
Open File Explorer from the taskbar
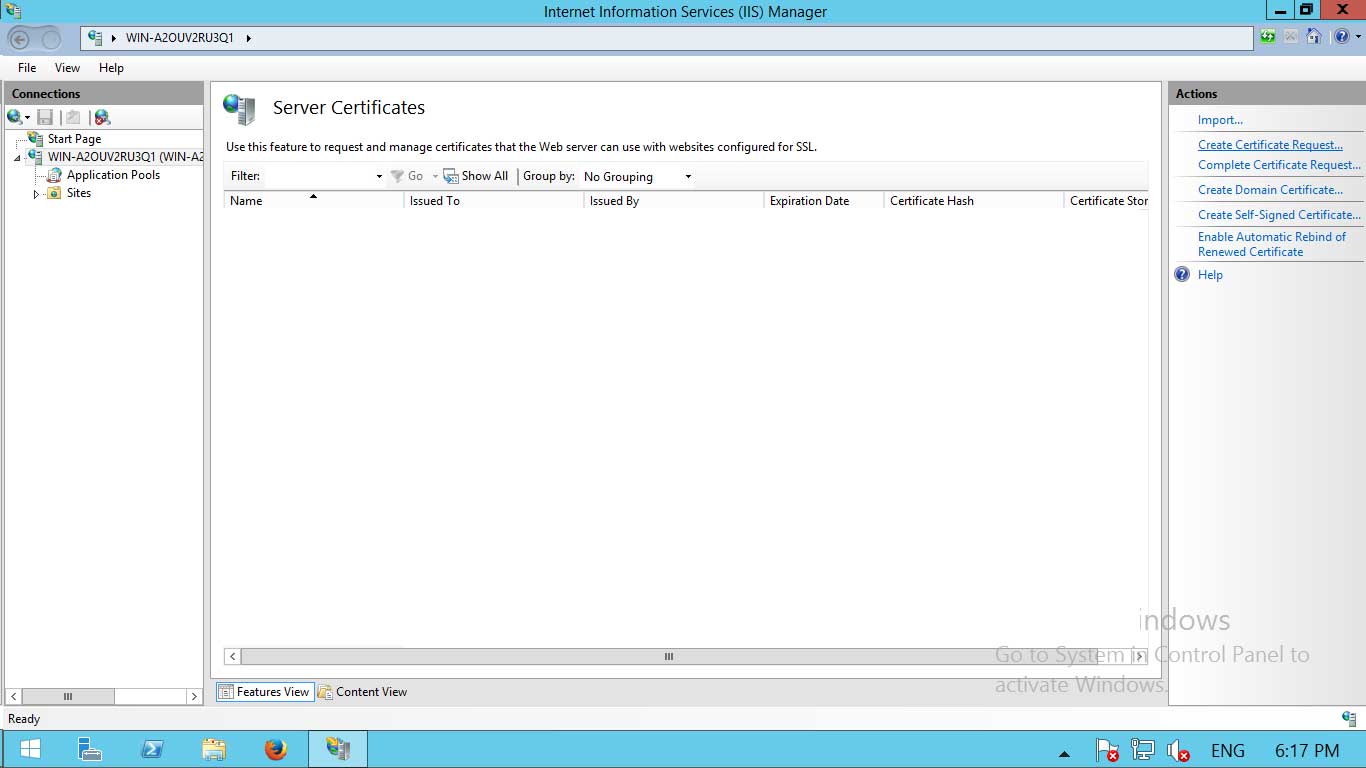pos(214,749)
